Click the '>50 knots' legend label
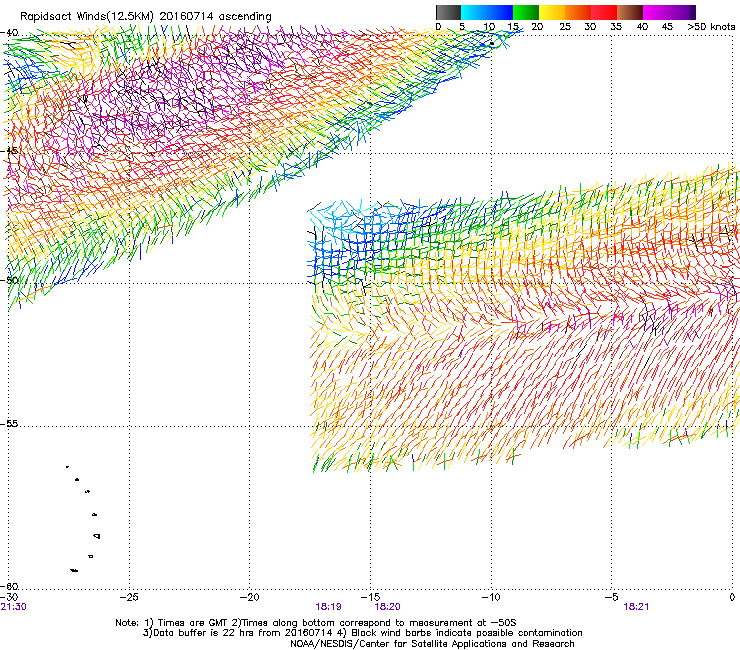740x650 pixels. click(711, 27)
